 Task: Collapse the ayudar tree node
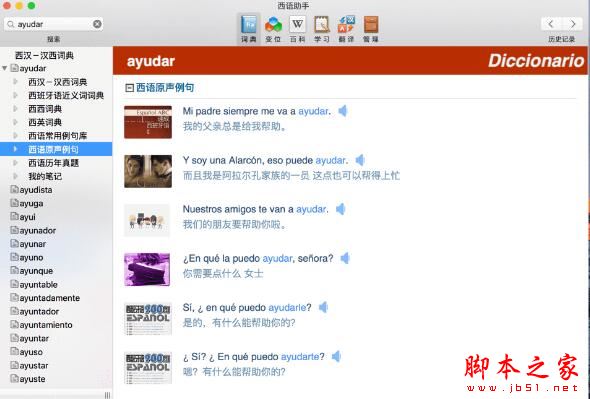click(x=5, y=69)
